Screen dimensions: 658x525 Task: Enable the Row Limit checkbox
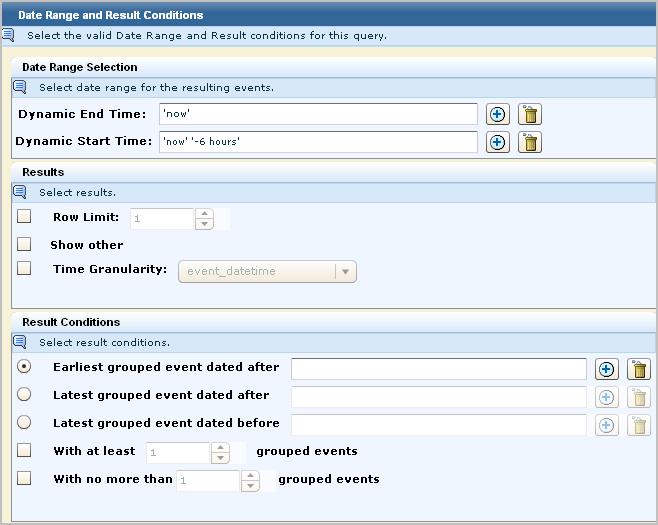[24, 217]
